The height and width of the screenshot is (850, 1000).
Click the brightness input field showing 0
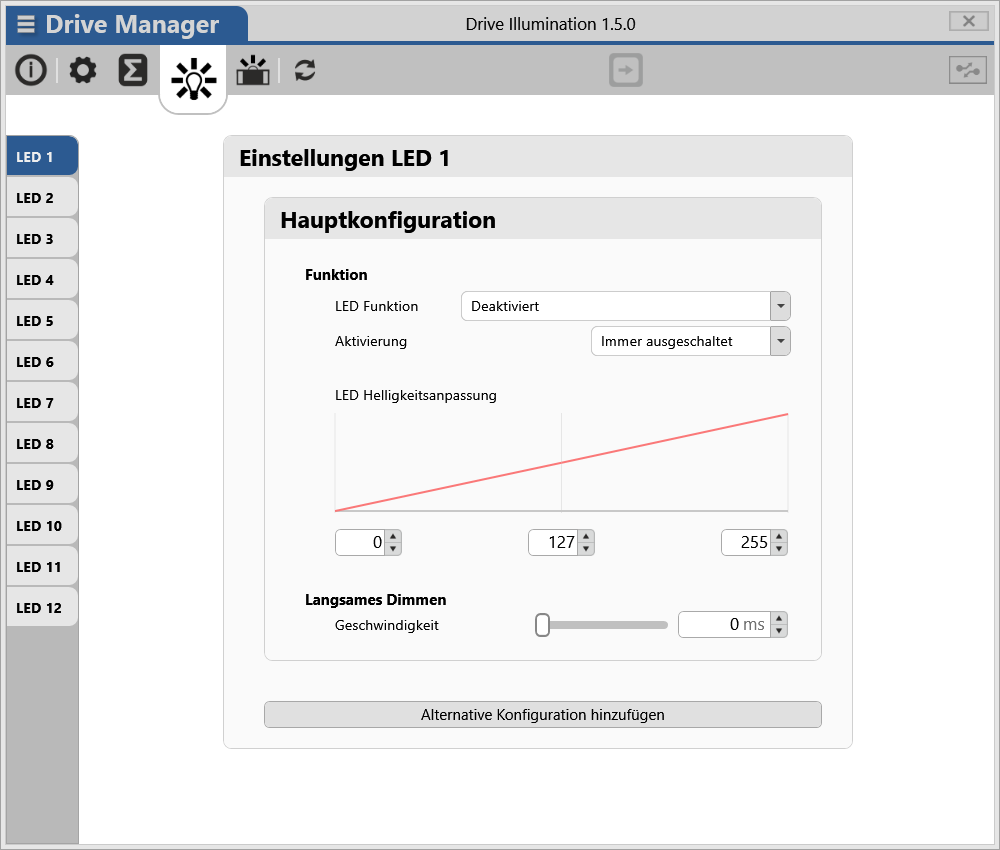coord(360,542)
